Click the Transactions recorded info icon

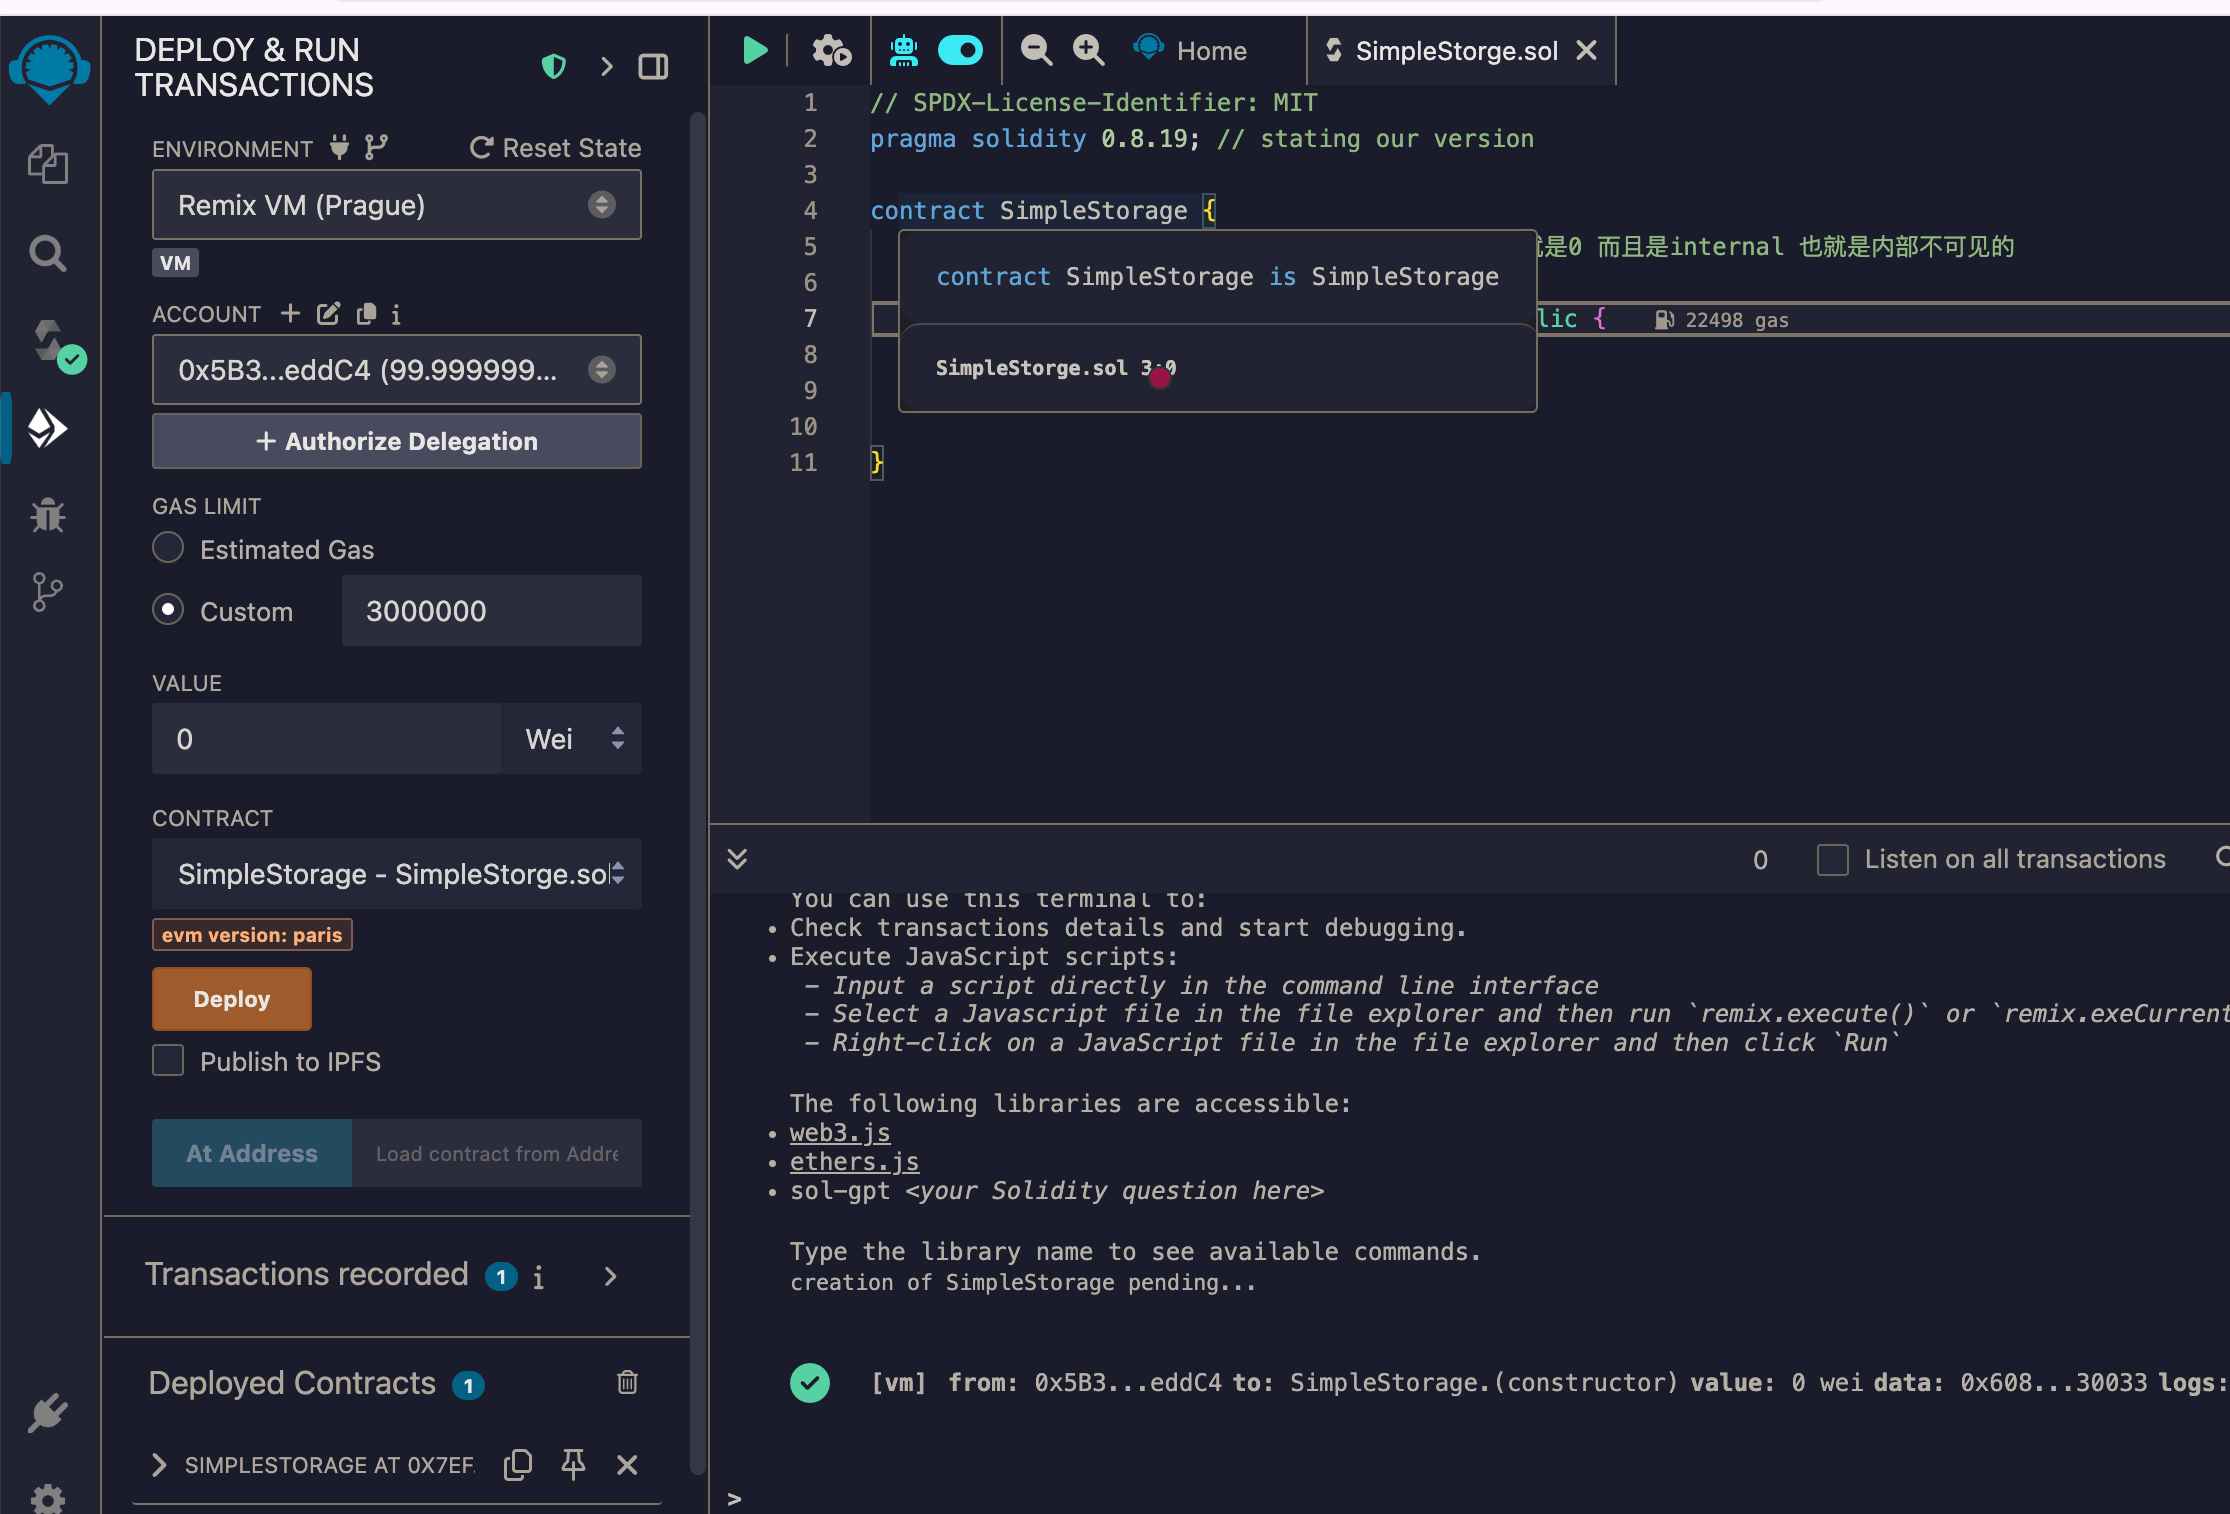tap(538, 1277)
